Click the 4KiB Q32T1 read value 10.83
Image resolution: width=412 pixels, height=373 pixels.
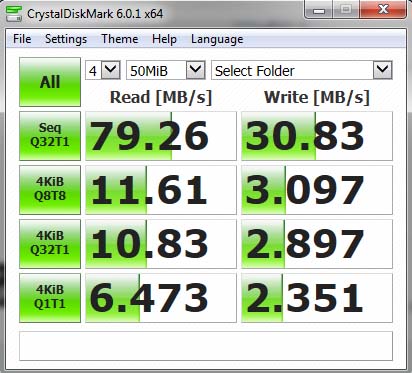(161, 244)
